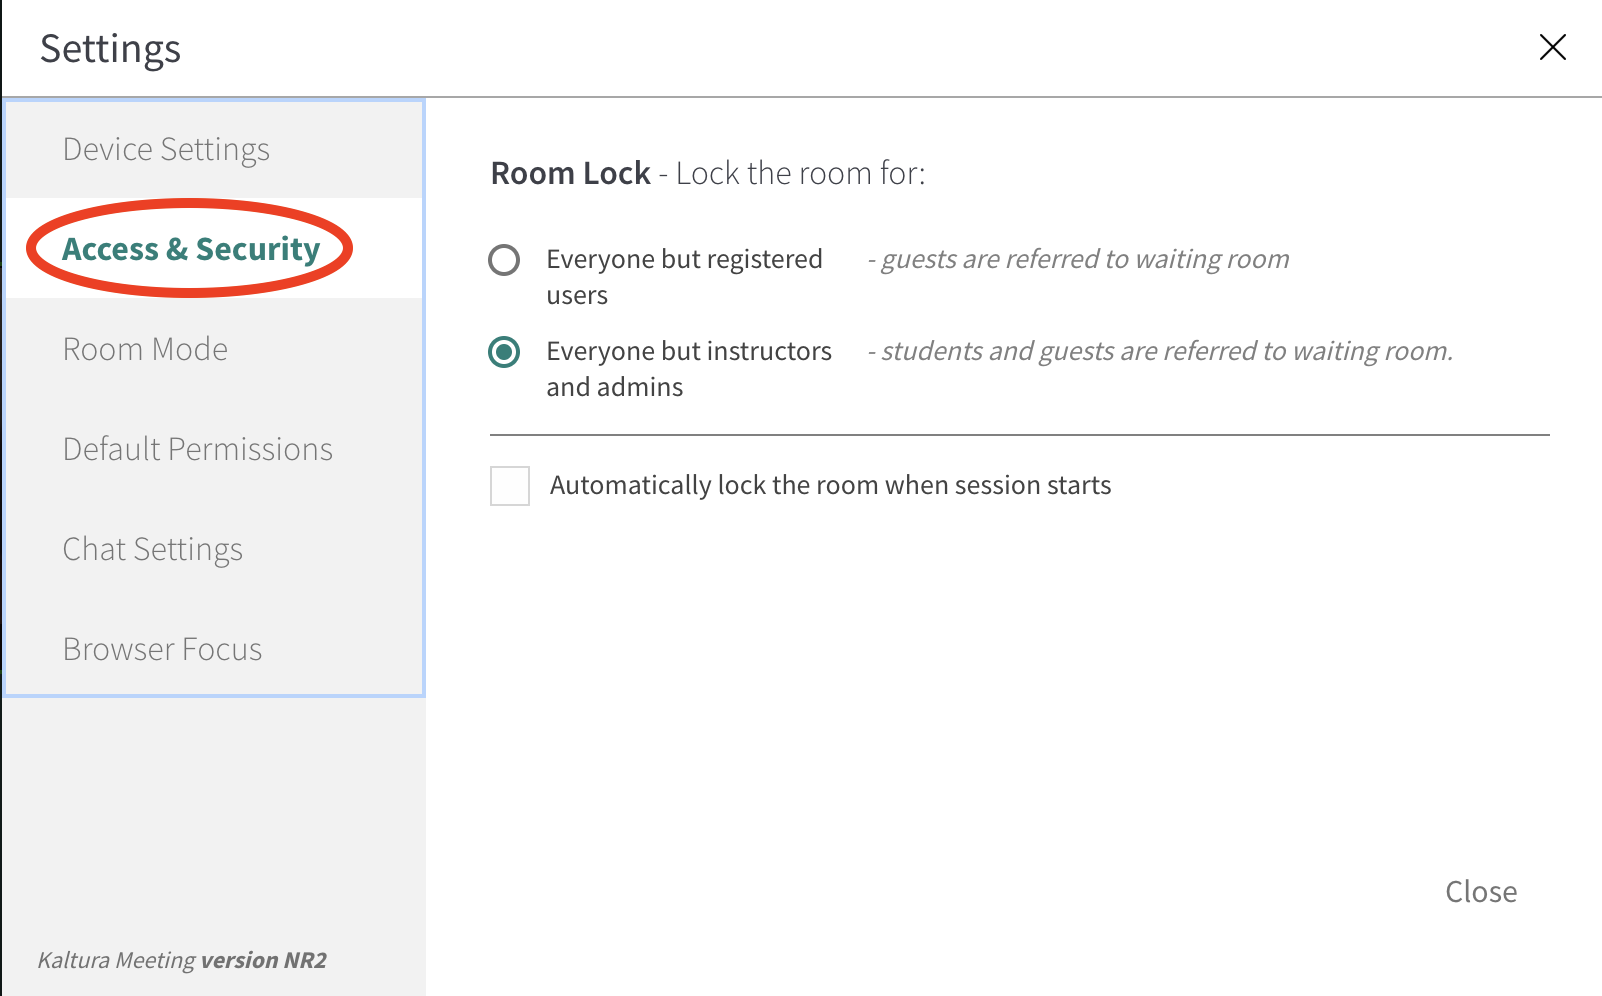This screenshot has height=996, width=1602.
Task: Choose the 'Everyone but instructors and admins' radio button
Action: point(504,352)
